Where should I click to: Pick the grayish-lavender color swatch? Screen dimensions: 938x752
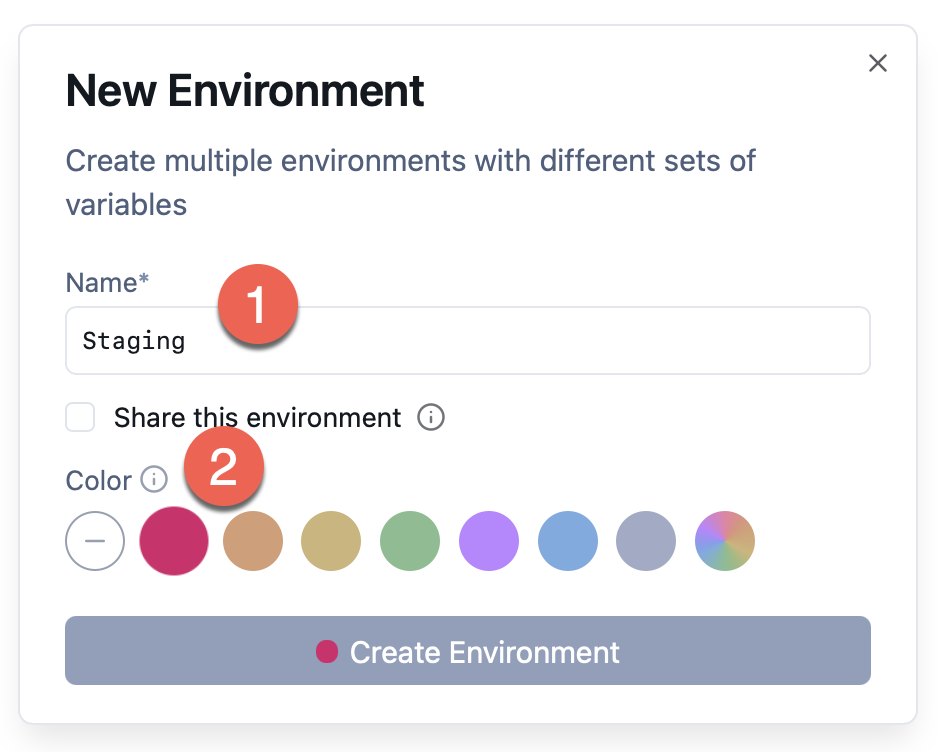[646, 541]
